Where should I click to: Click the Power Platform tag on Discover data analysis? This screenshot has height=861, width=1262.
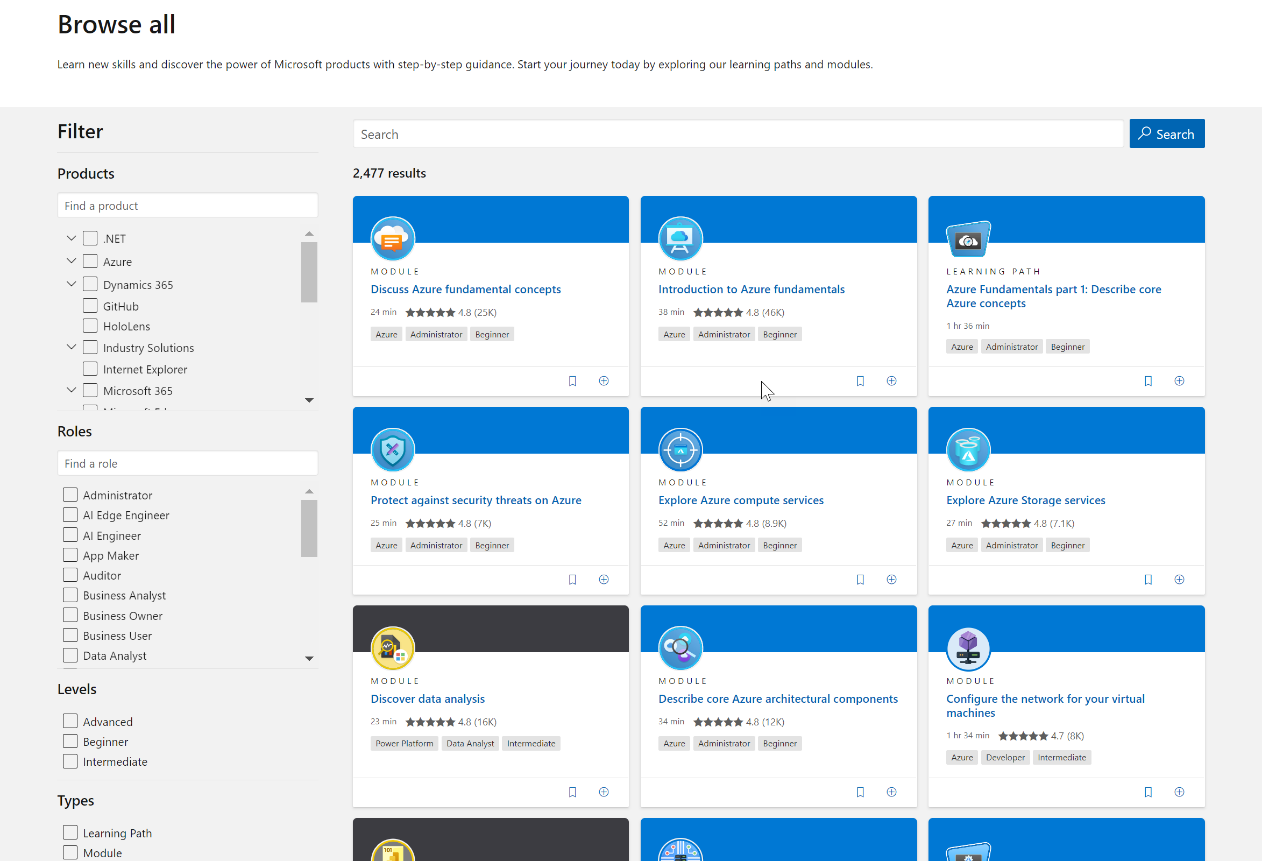[x=404, y=744]
